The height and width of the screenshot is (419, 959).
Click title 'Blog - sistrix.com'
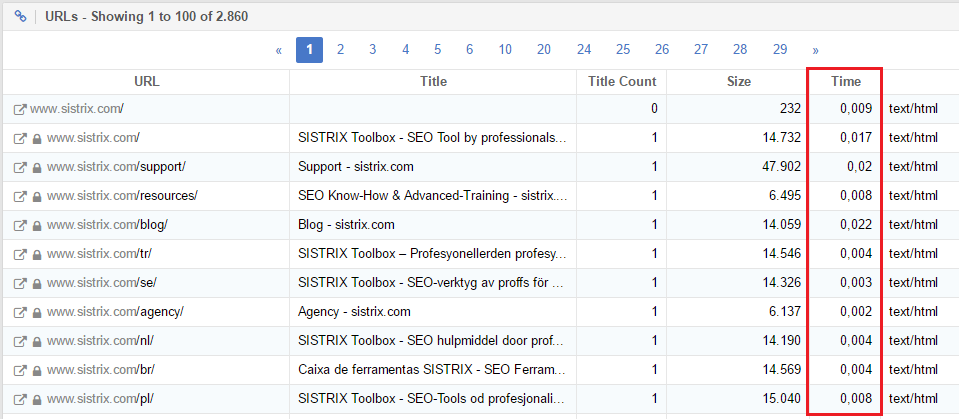(346, 225)
